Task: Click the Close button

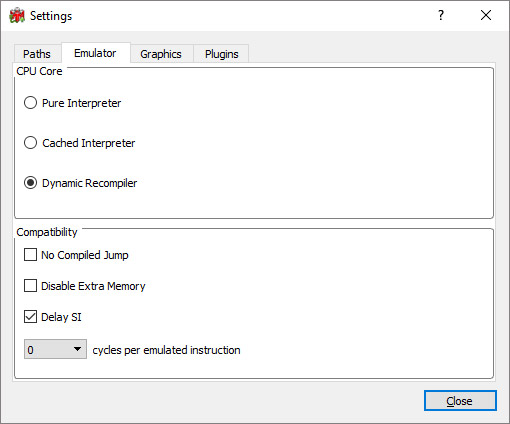Action: 460,401
